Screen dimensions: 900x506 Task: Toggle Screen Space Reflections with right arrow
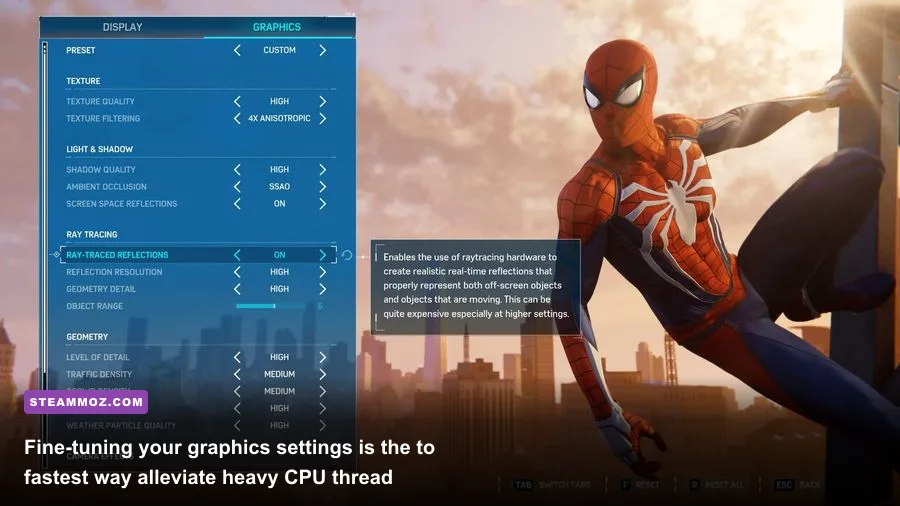click(x=323, y=204)
